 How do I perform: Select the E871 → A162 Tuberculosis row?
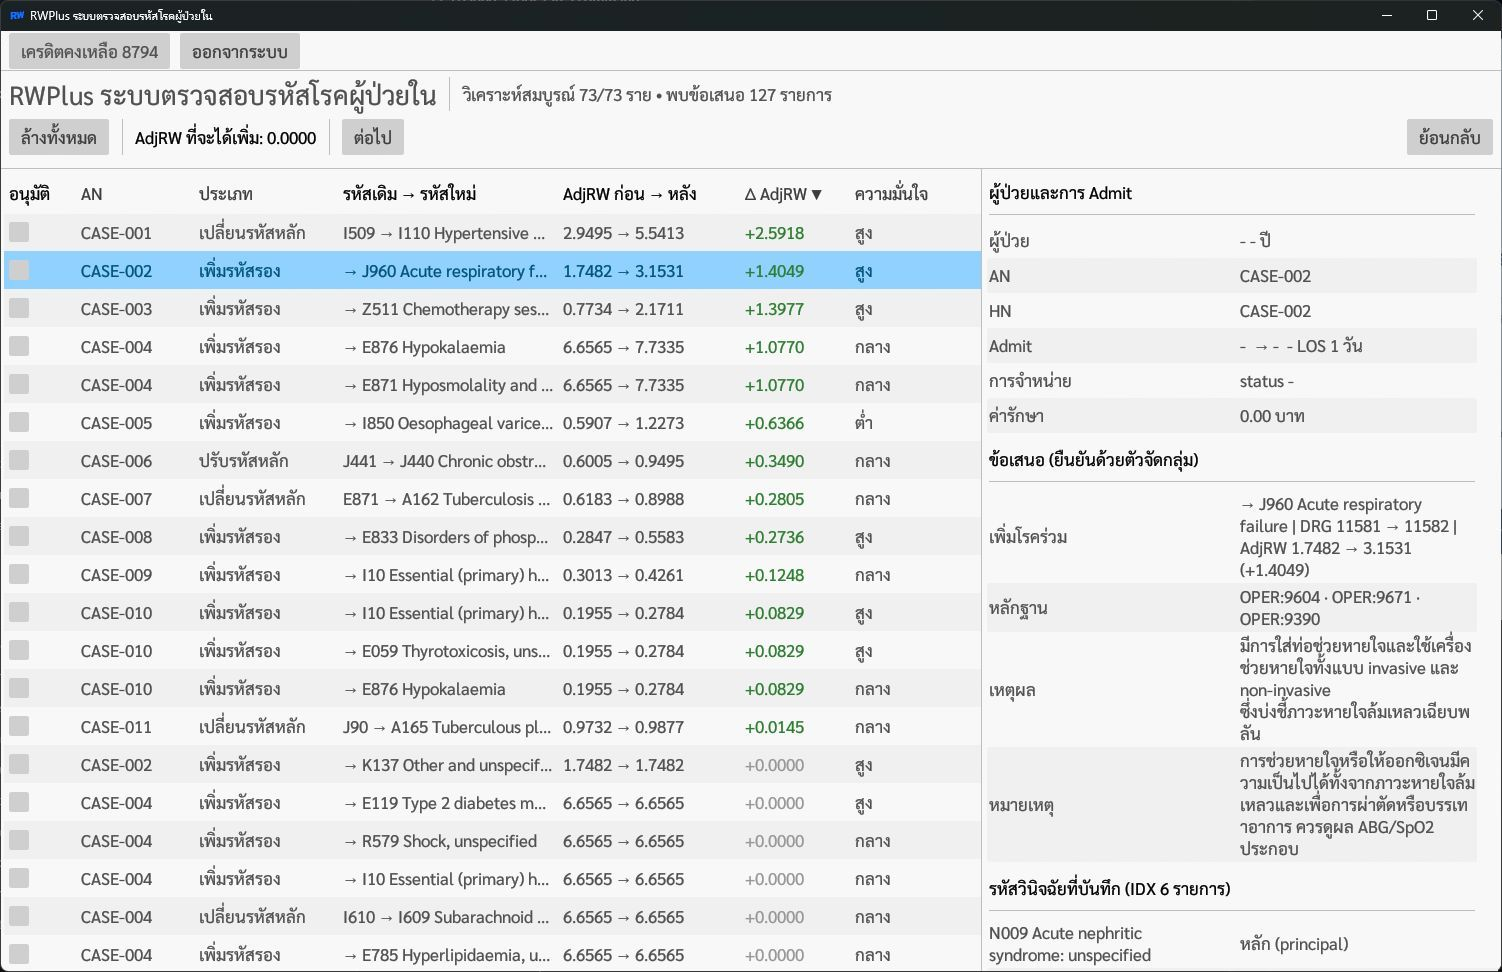pyautogui.click(x=492, y=499)
